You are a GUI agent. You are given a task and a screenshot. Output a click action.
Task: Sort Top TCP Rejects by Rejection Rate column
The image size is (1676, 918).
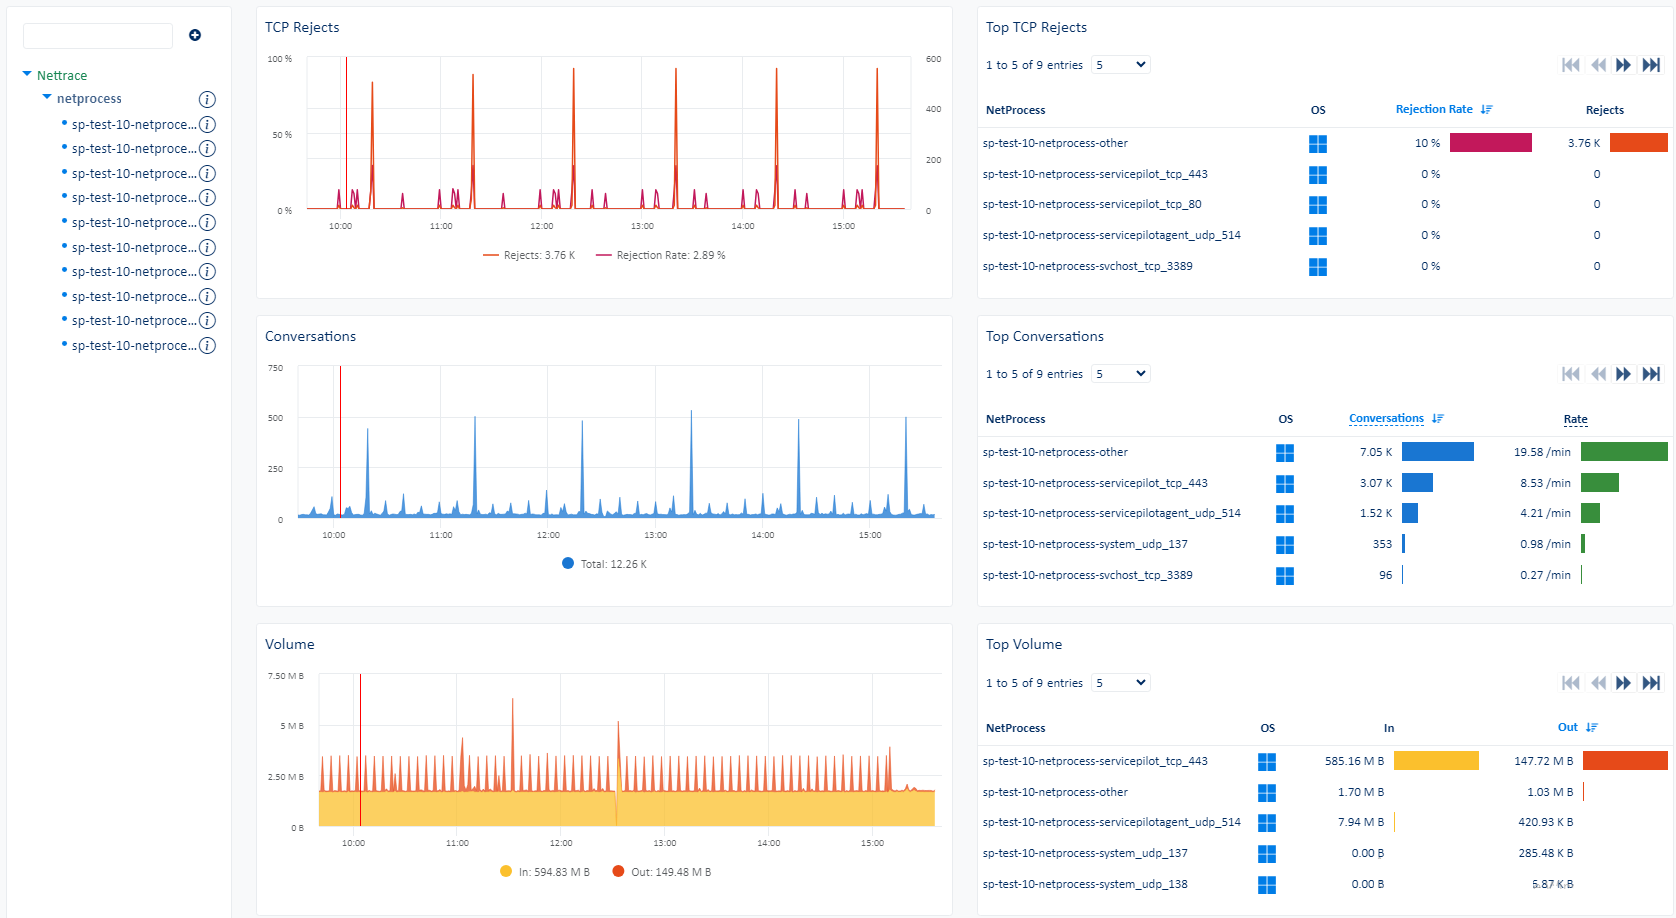point(1434,110)
